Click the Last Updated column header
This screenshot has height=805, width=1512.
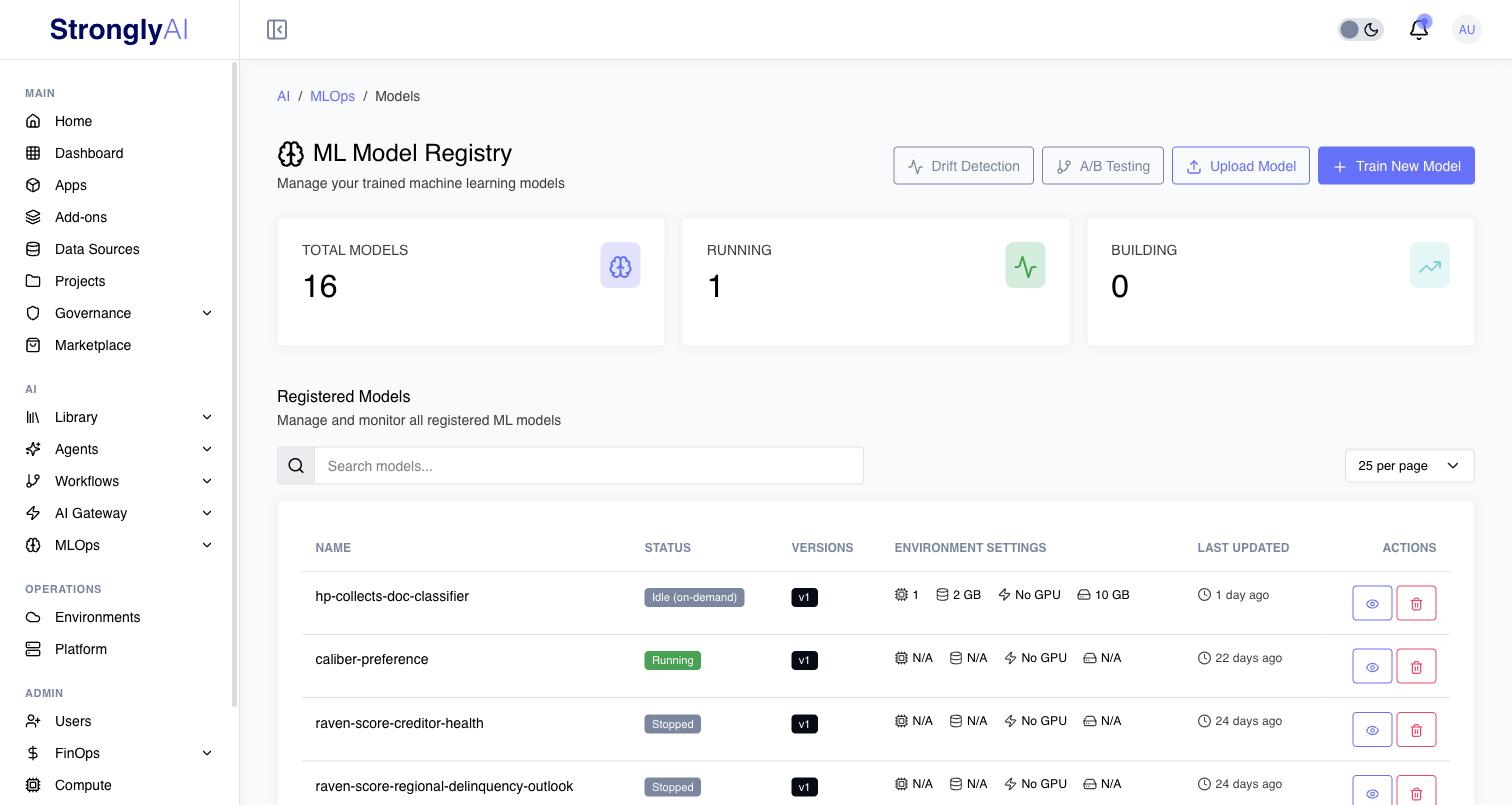[1243, 548]
